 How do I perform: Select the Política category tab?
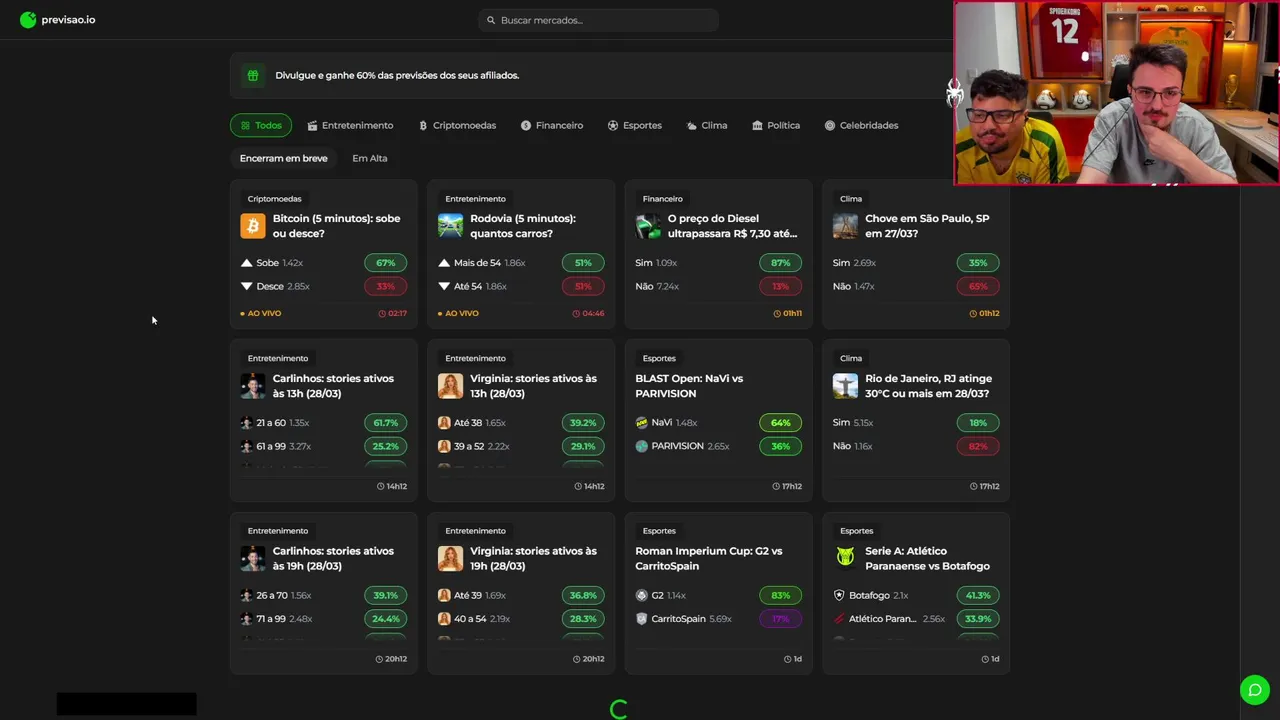(x=776, y=125)
